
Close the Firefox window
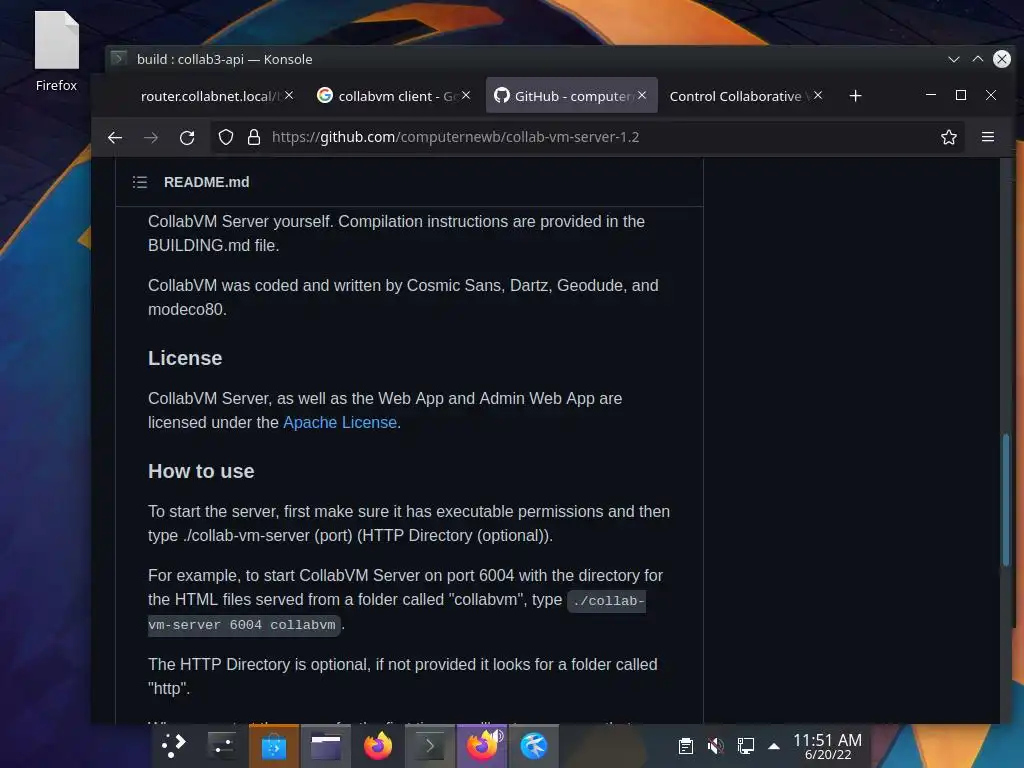pyautogui.click(x=991, y=95)
